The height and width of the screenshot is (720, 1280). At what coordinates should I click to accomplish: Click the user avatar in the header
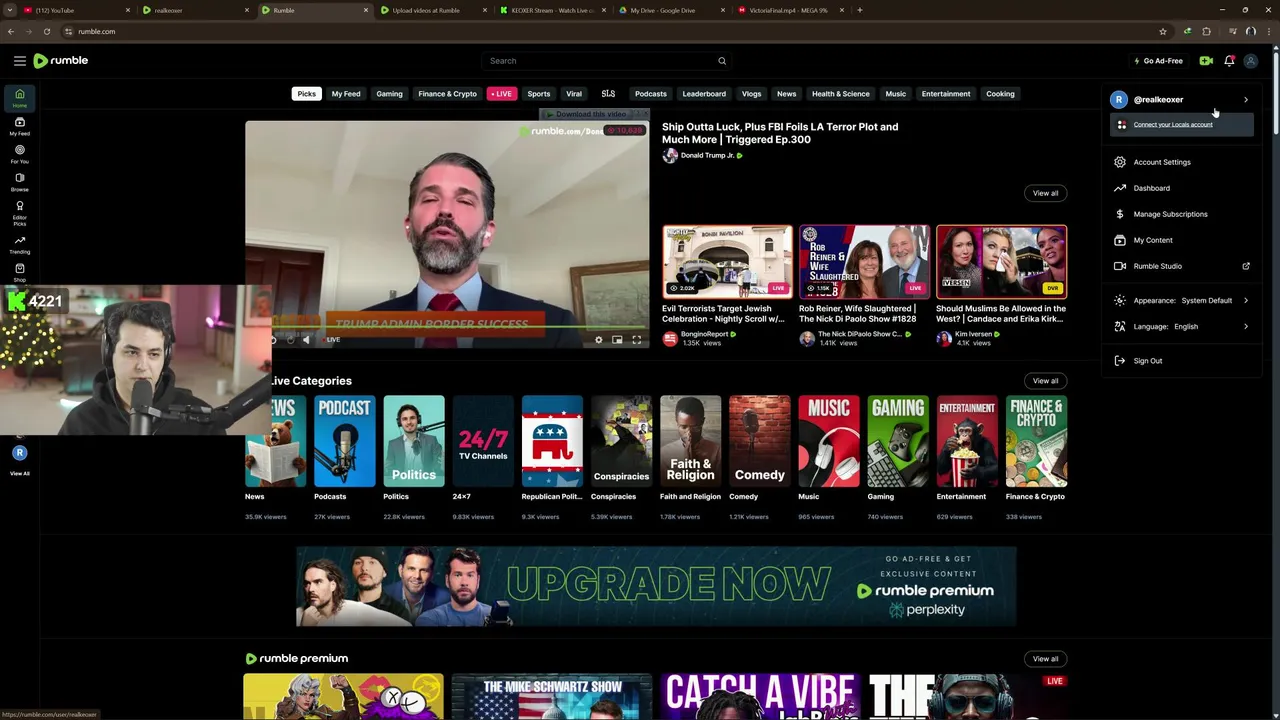[1250, 61]
